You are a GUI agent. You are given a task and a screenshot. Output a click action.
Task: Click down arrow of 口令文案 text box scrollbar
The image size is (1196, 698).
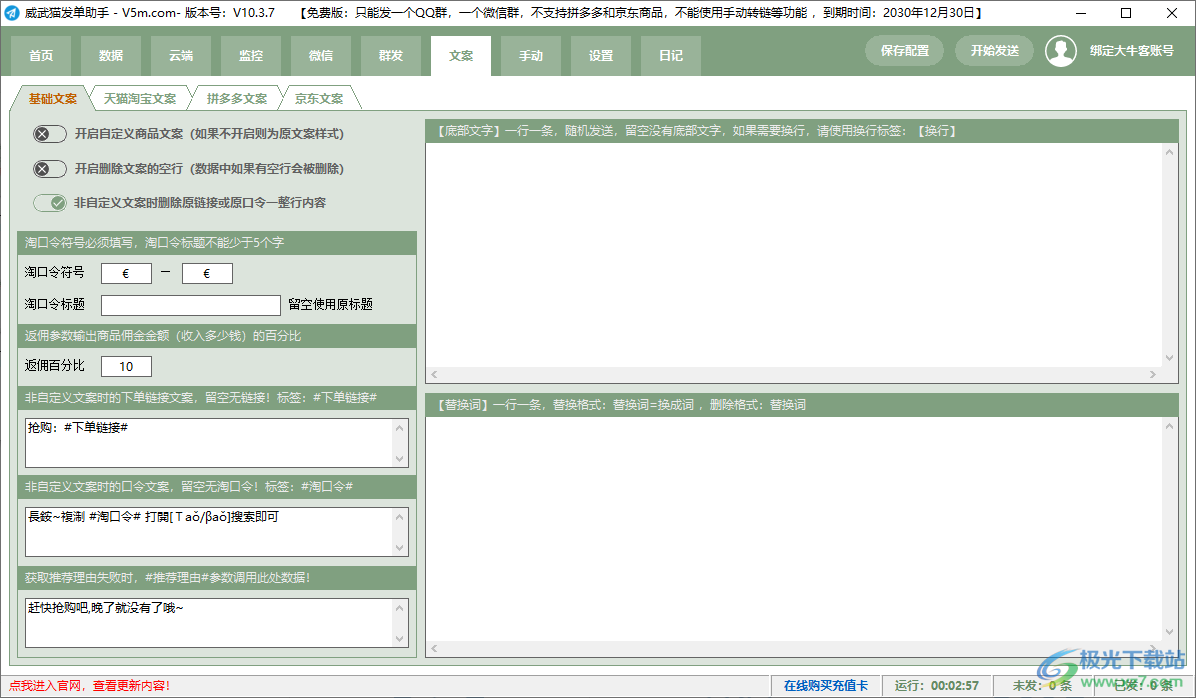[x=400, y=548]
